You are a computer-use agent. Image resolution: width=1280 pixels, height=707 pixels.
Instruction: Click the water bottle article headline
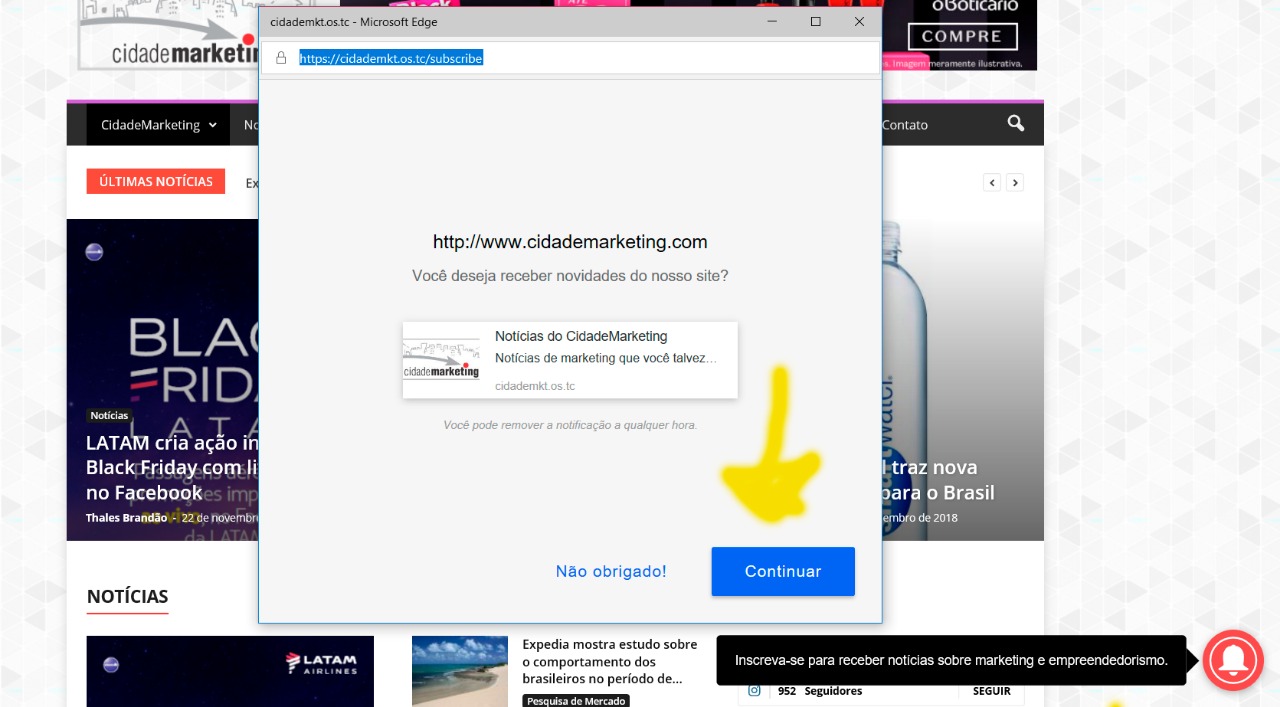[x=938, y=480]
